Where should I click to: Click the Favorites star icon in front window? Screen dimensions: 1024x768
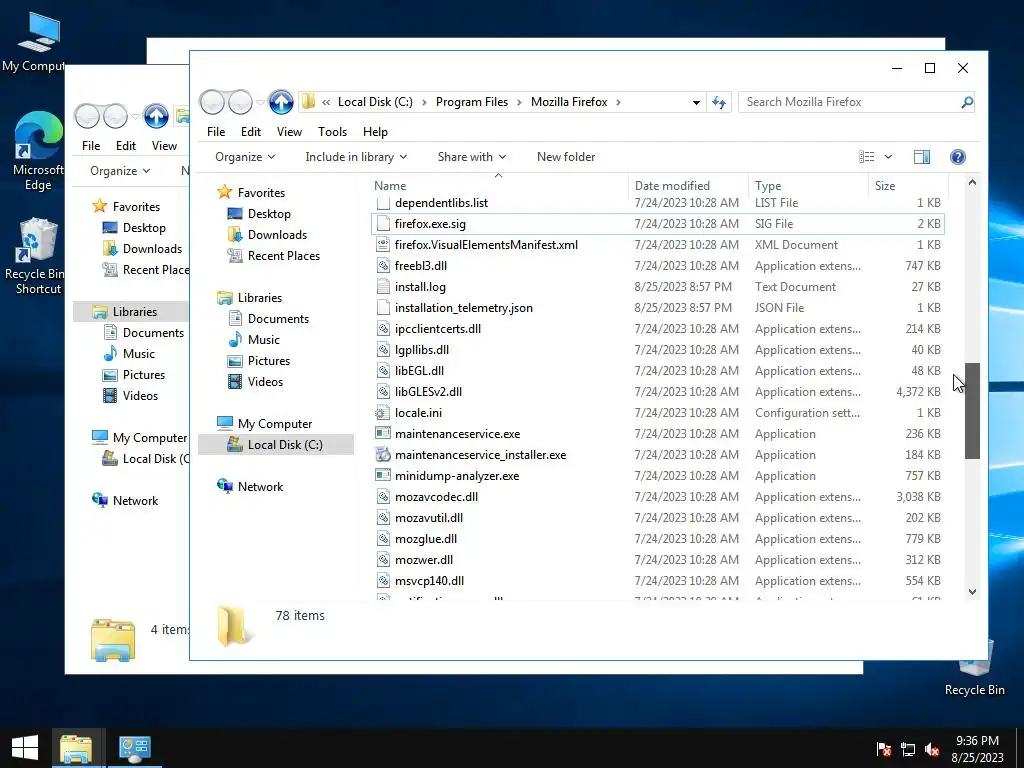coord(225,192)
